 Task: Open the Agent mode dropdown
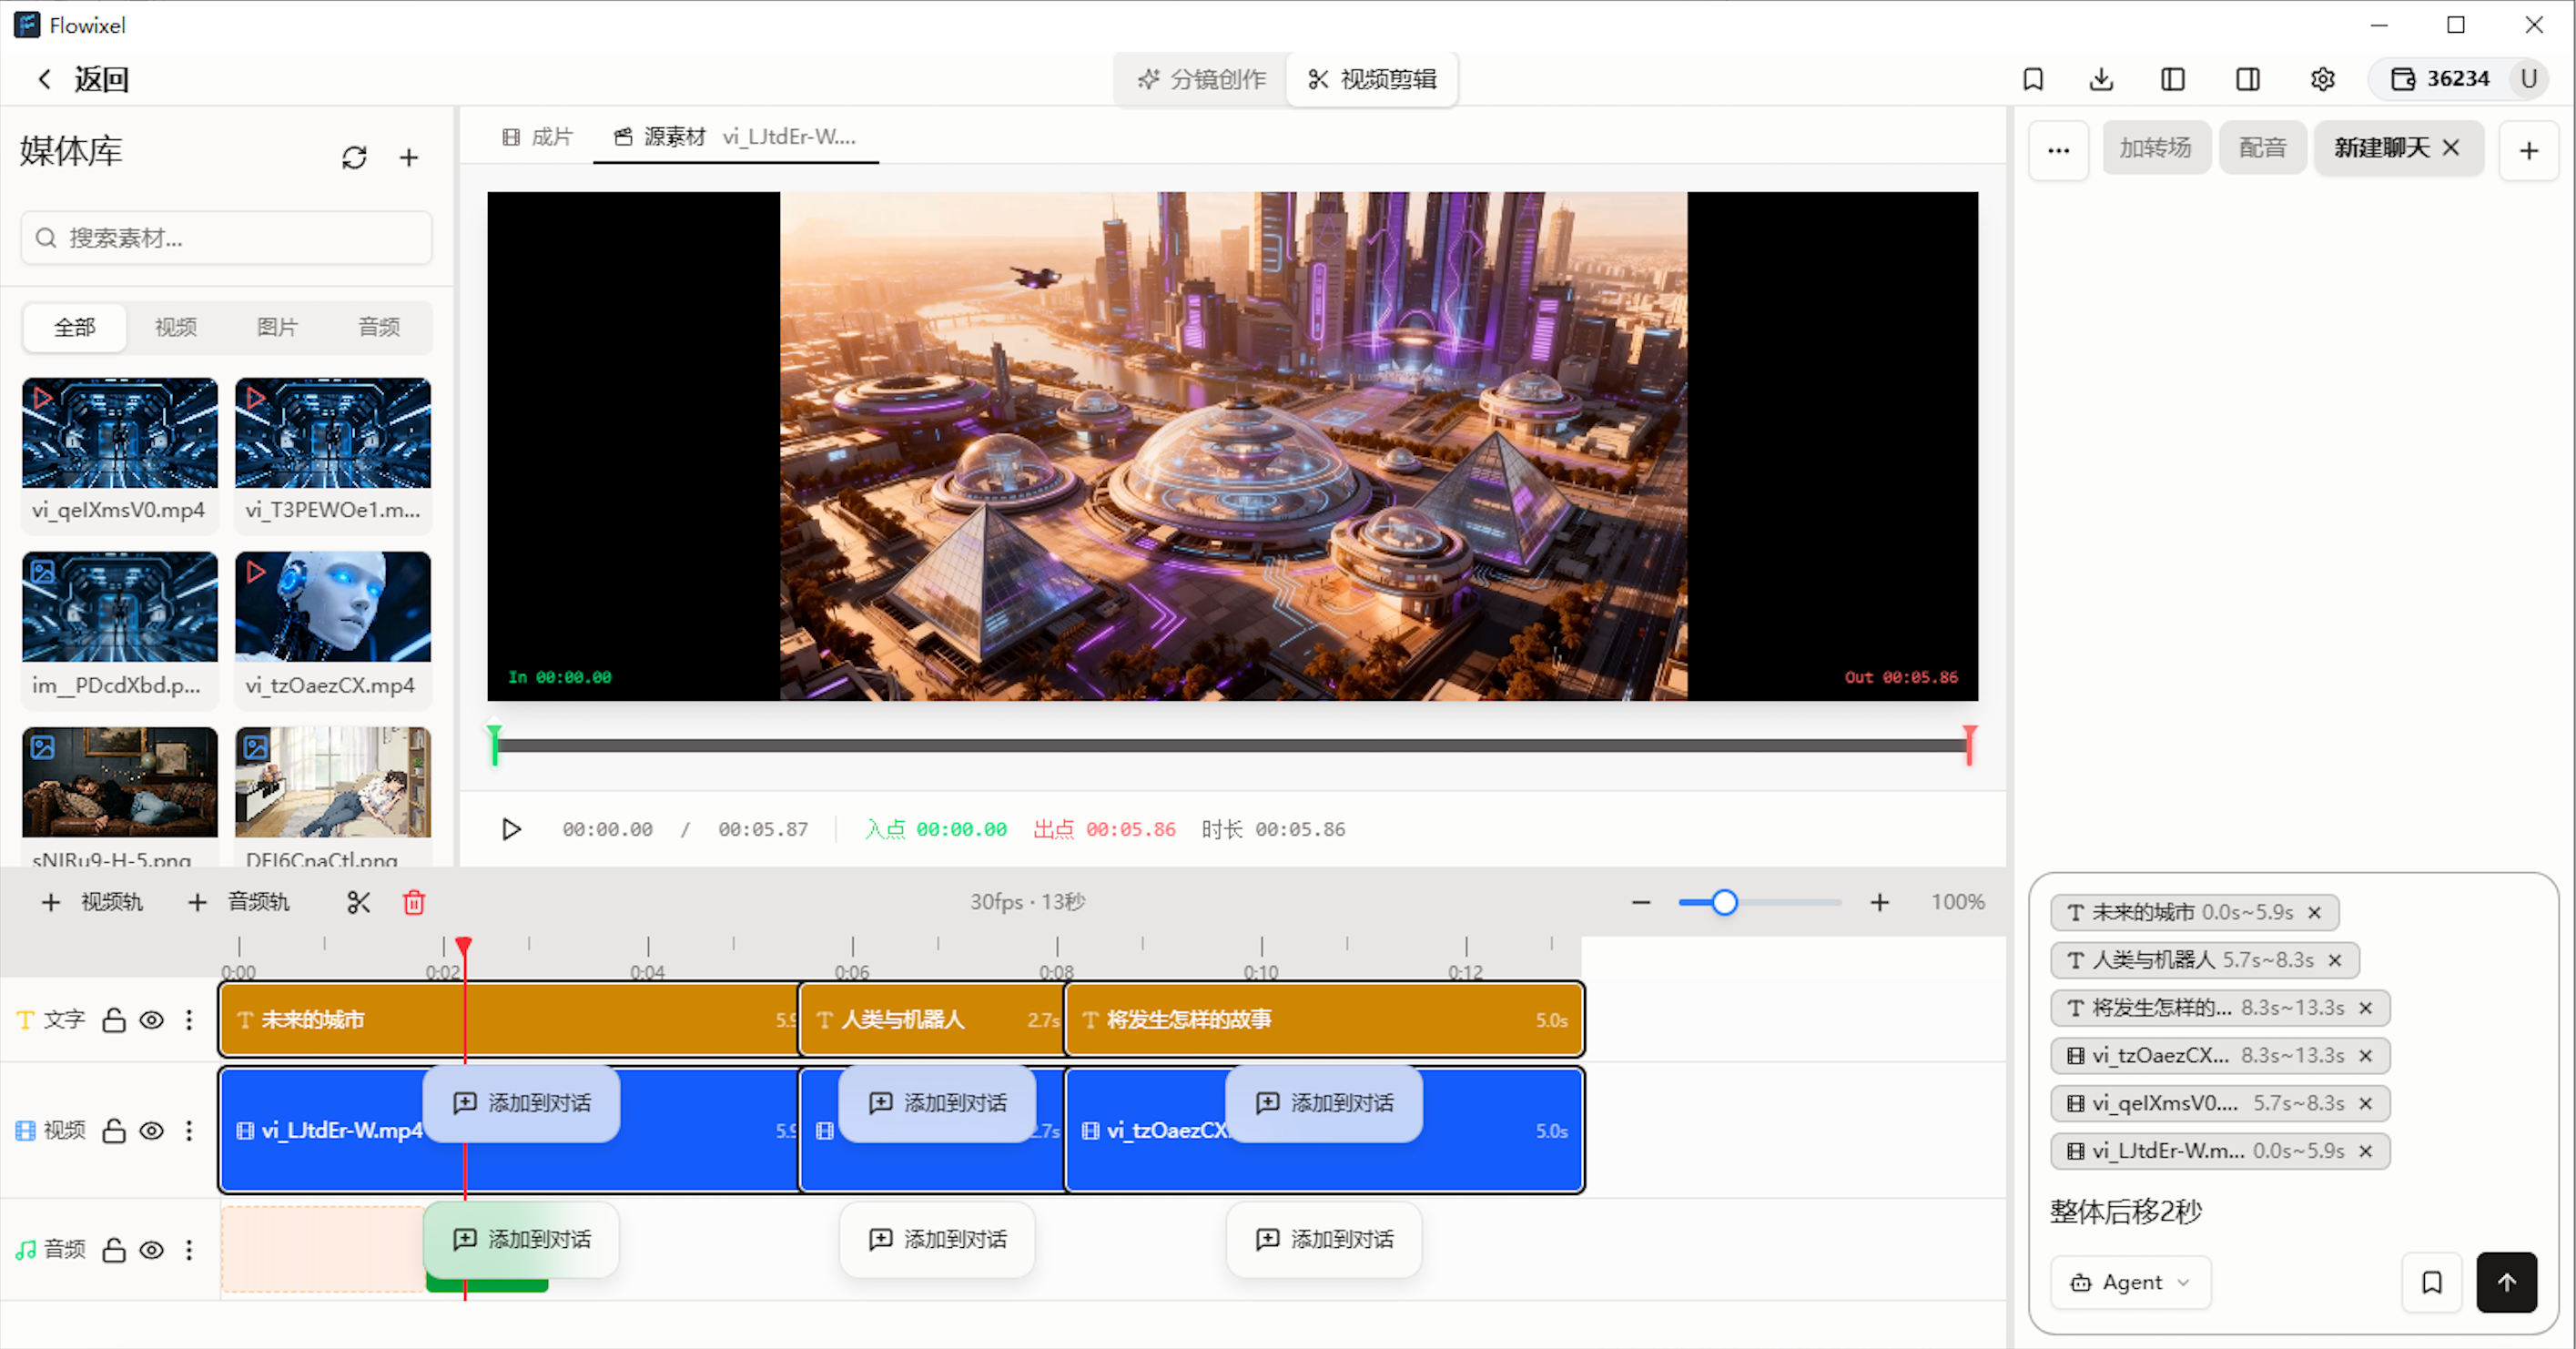click(x=2131, y=1282)
